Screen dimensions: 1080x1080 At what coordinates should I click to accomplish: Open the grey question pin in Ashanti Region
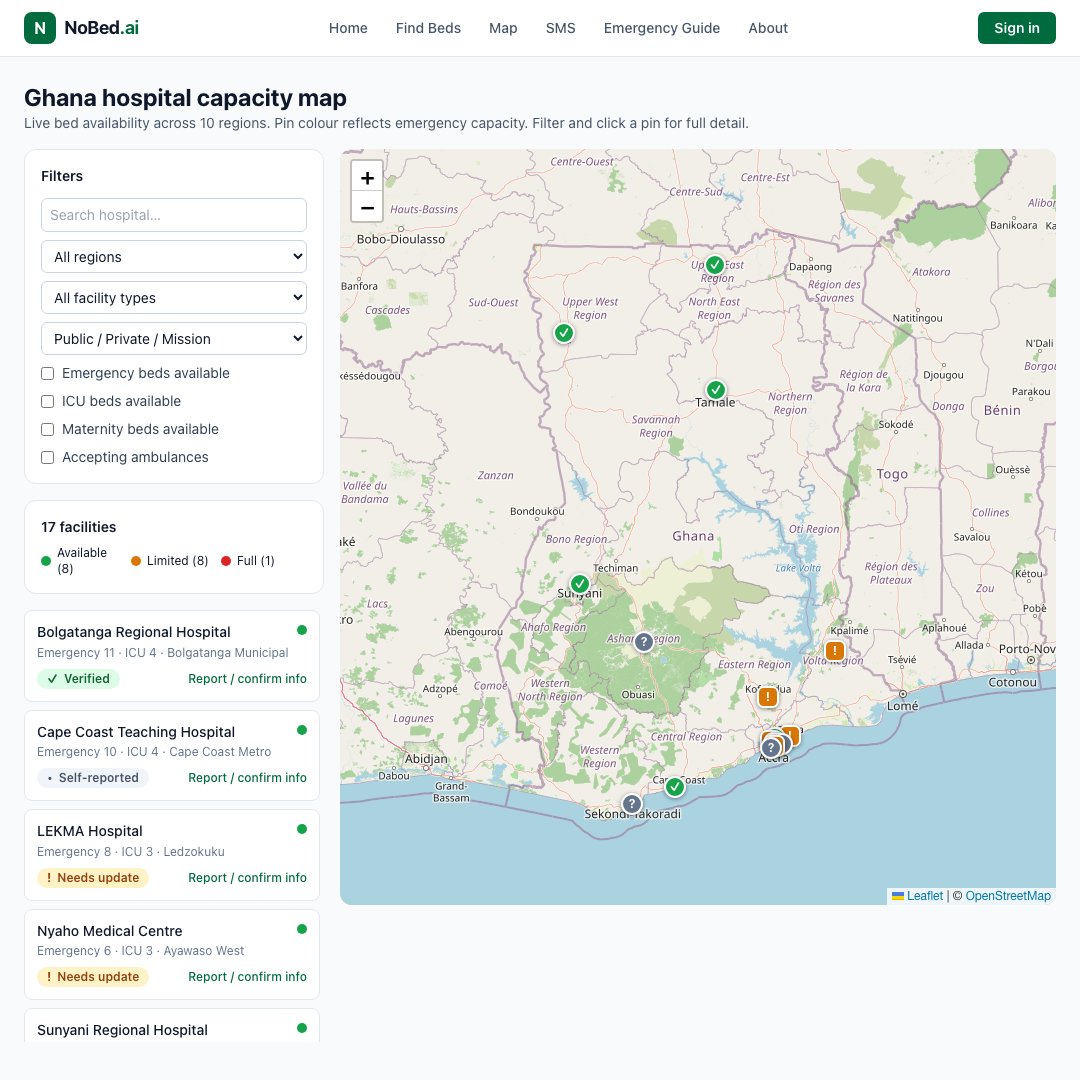(x=643, y=642)
